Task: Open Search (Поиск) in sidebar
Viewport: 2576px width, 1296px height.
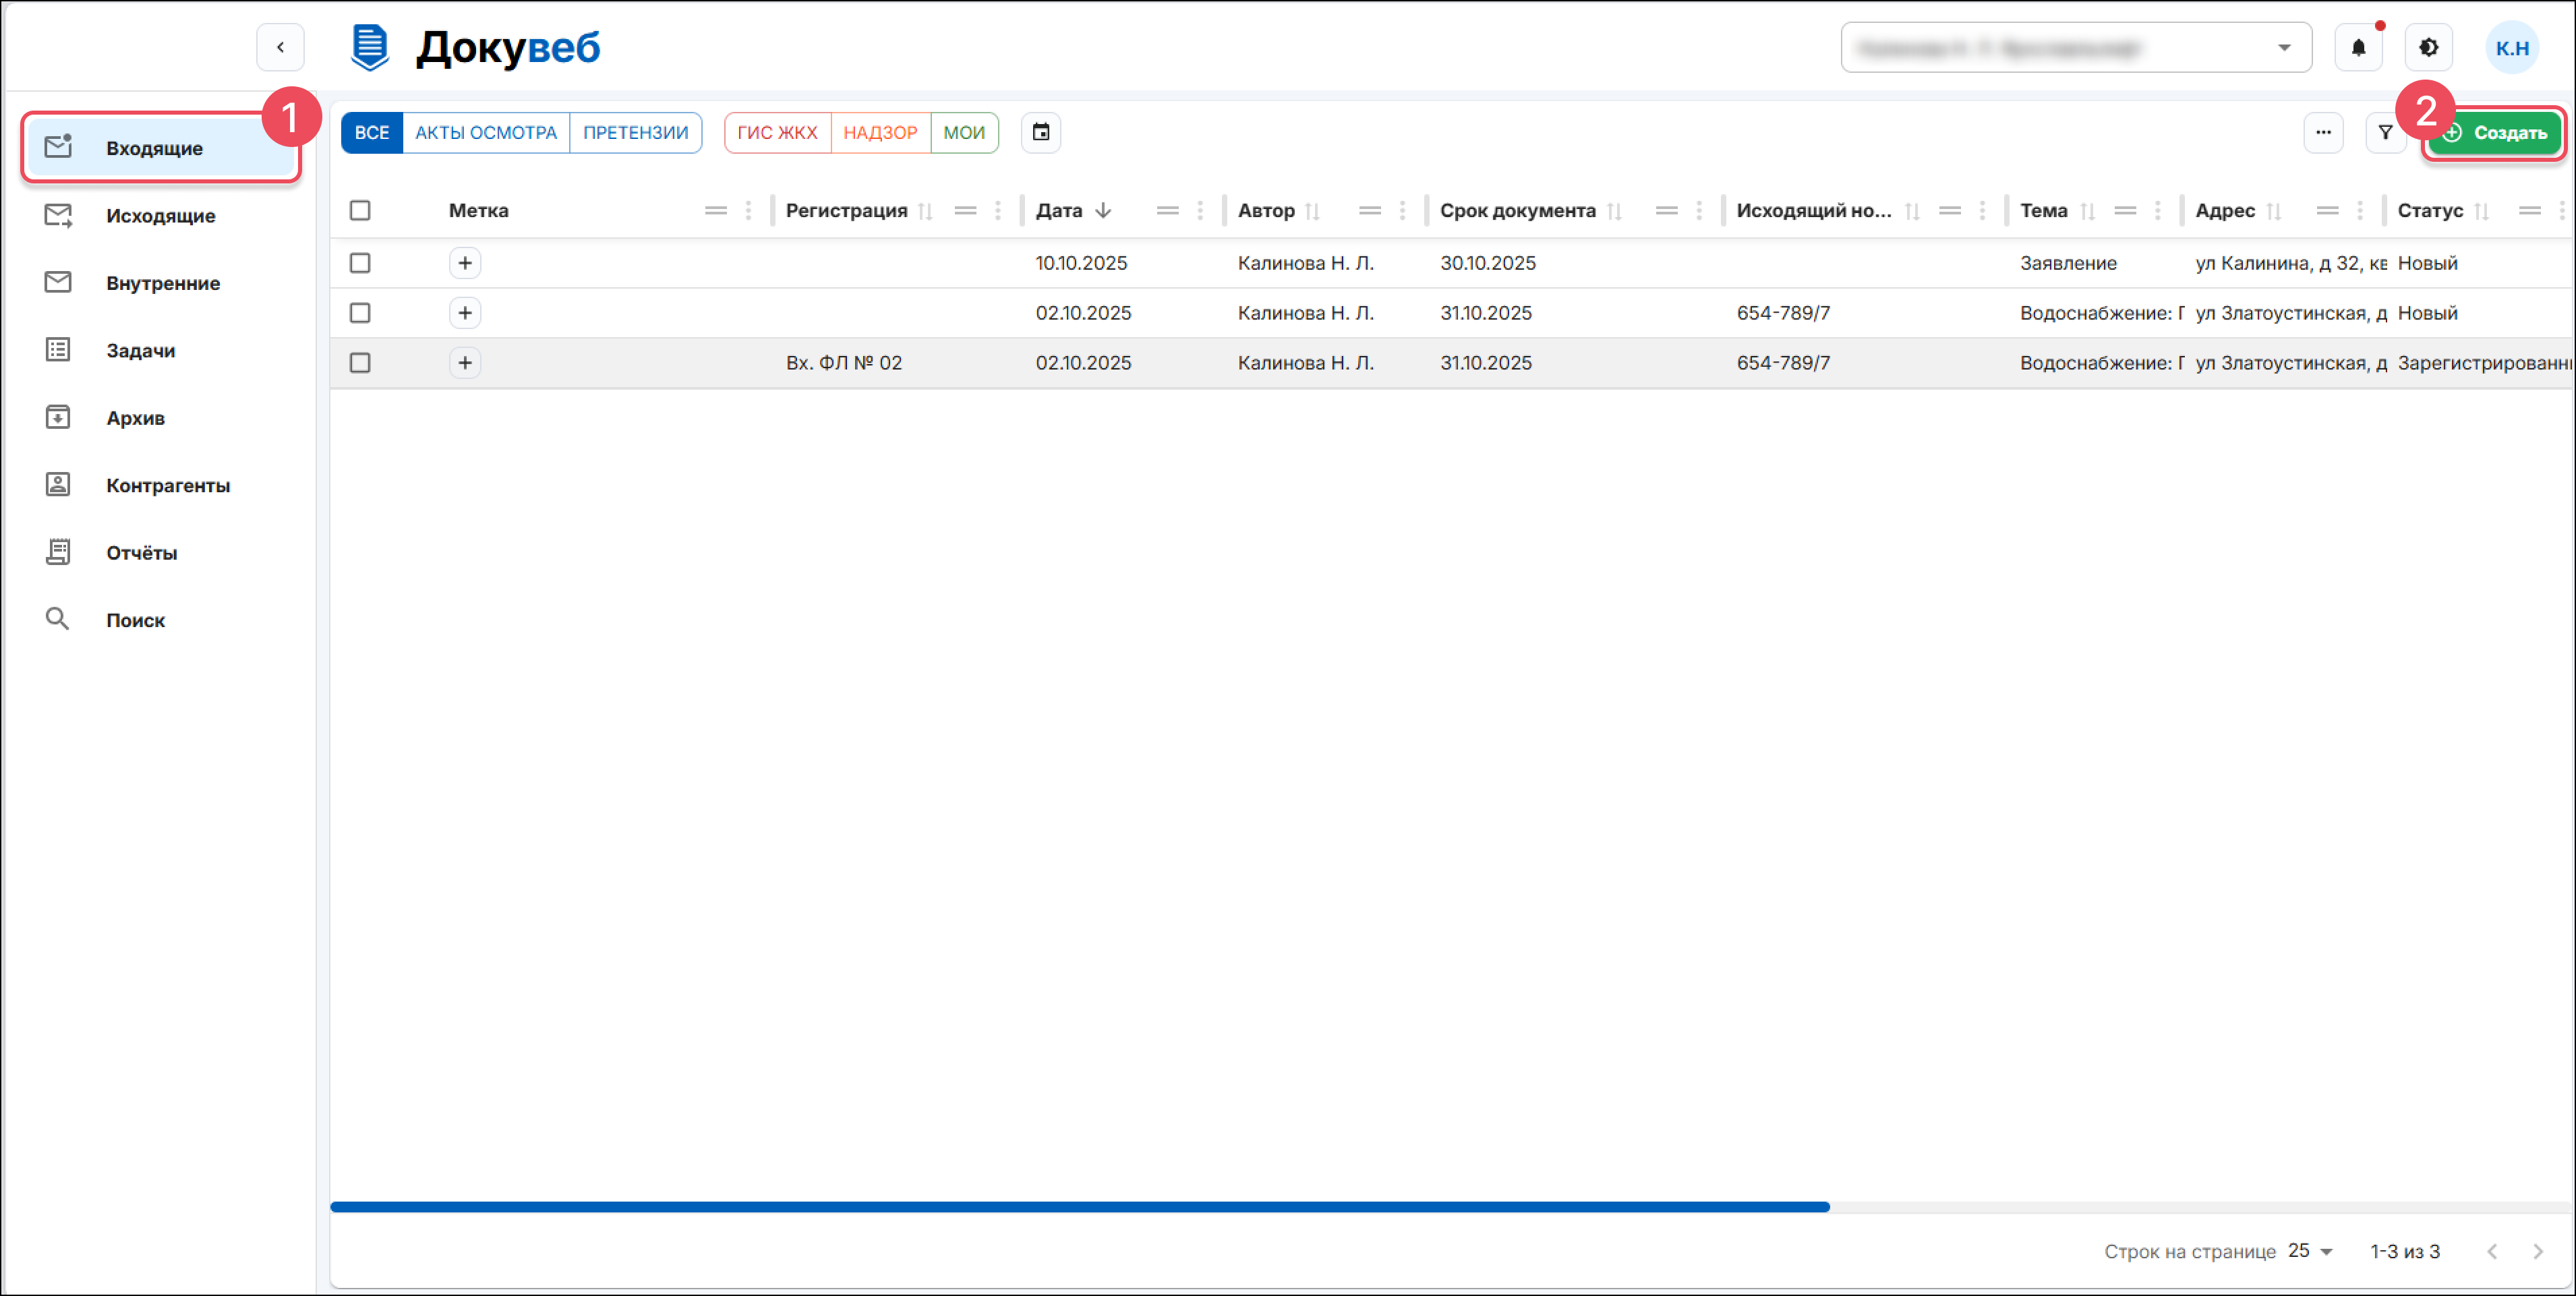Action: (135, 620)
